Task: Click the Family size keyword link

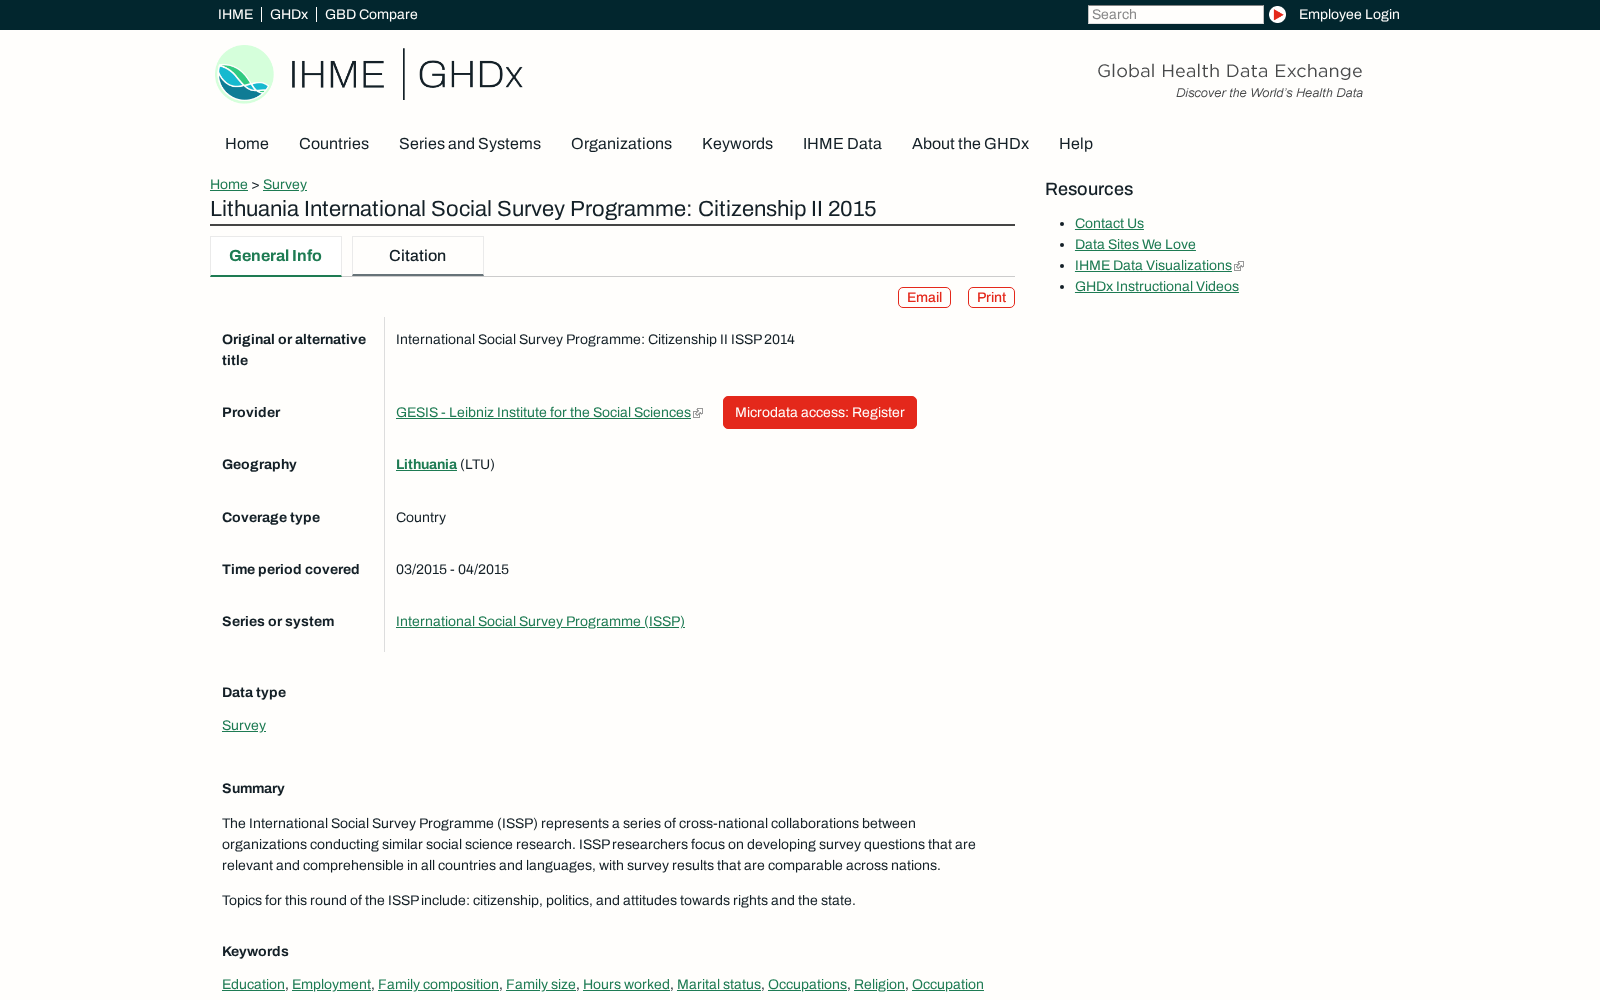Action: (x=541, y=984)
